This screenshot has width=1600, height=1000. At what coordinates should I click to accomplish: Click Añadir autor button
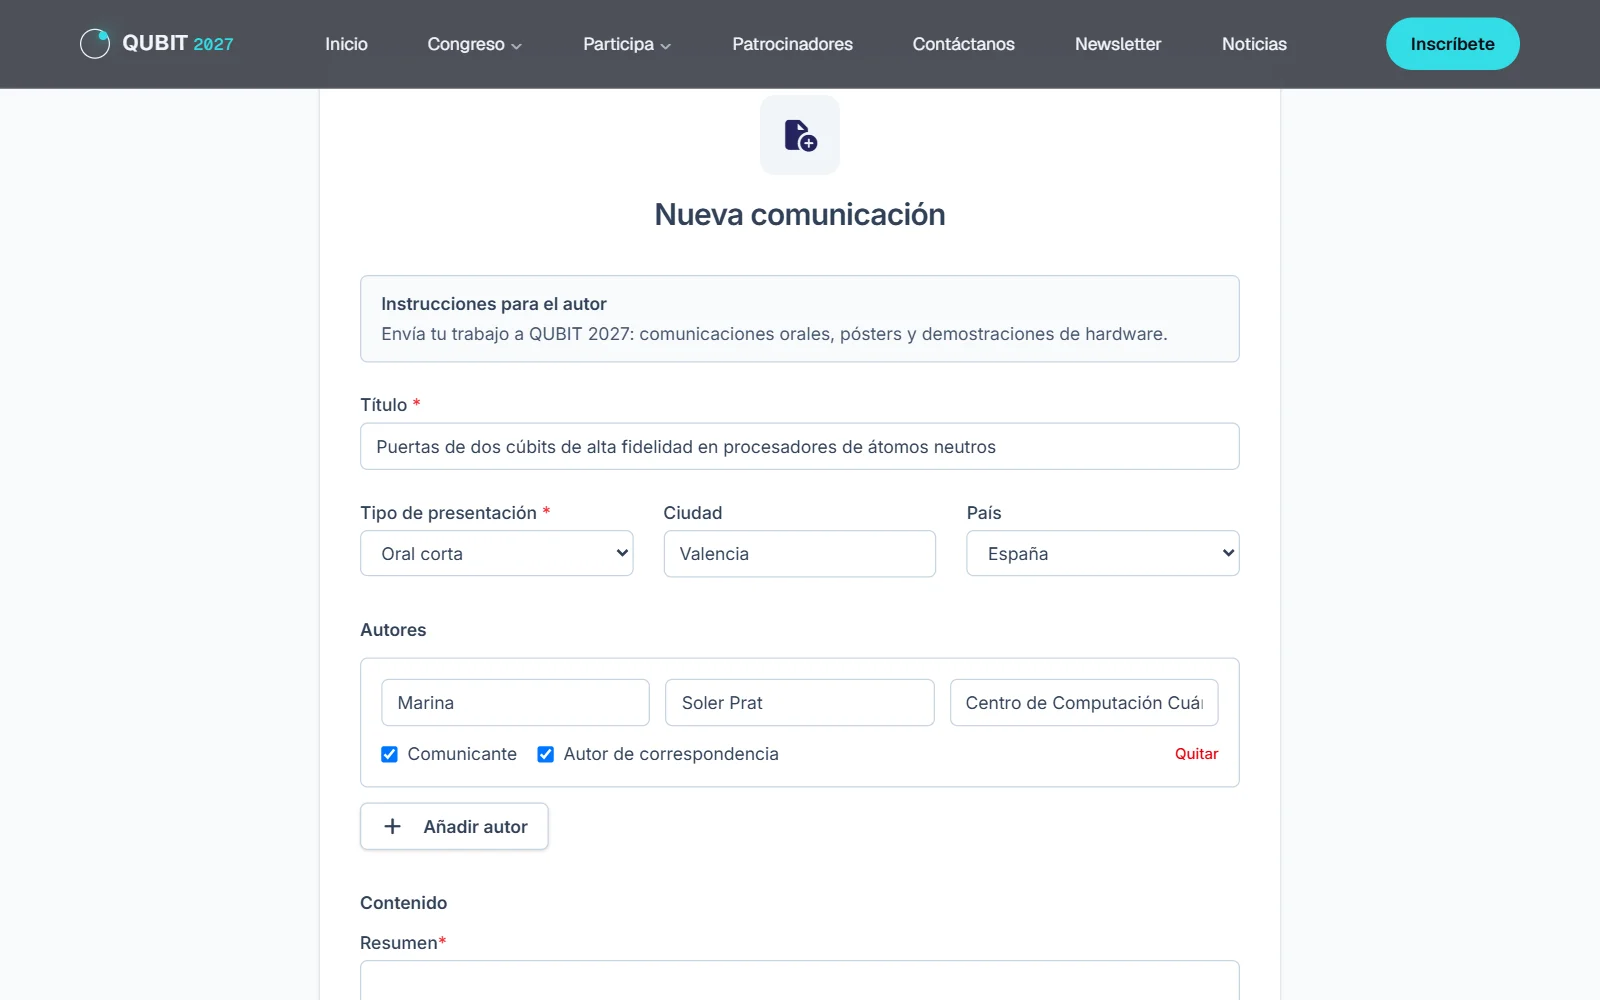pyautogui.click(x=454, y=826)
